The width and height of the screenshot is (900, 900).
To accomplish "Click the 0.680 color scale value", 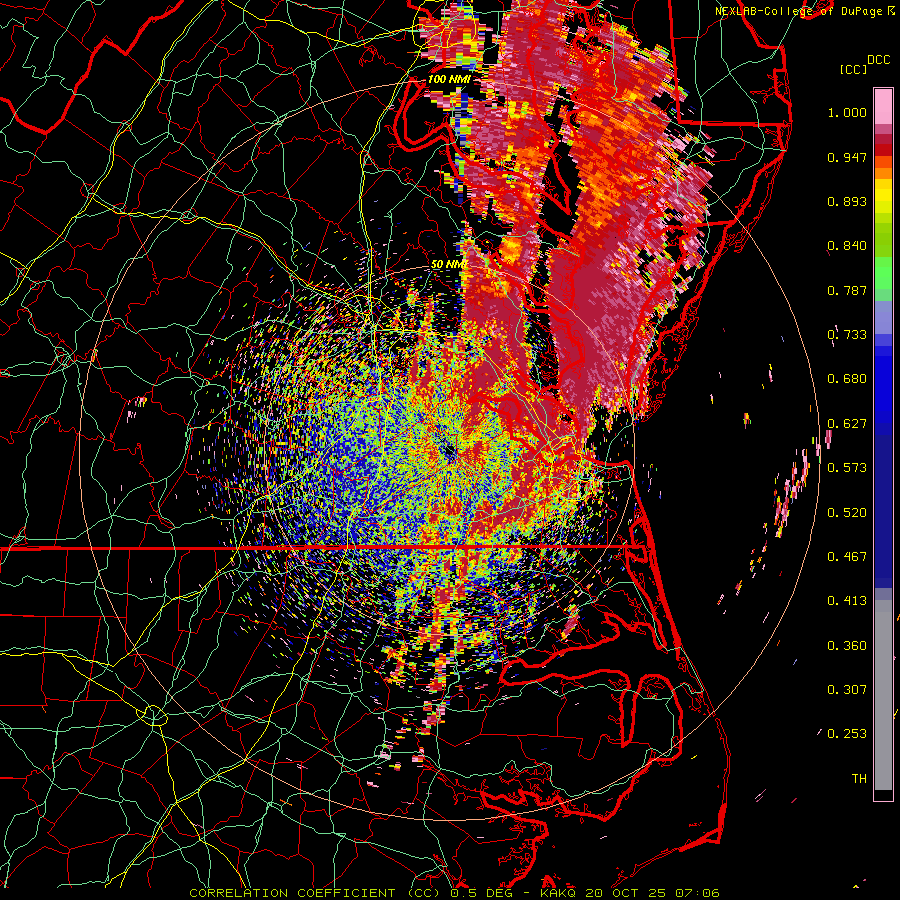I will 847,379.
